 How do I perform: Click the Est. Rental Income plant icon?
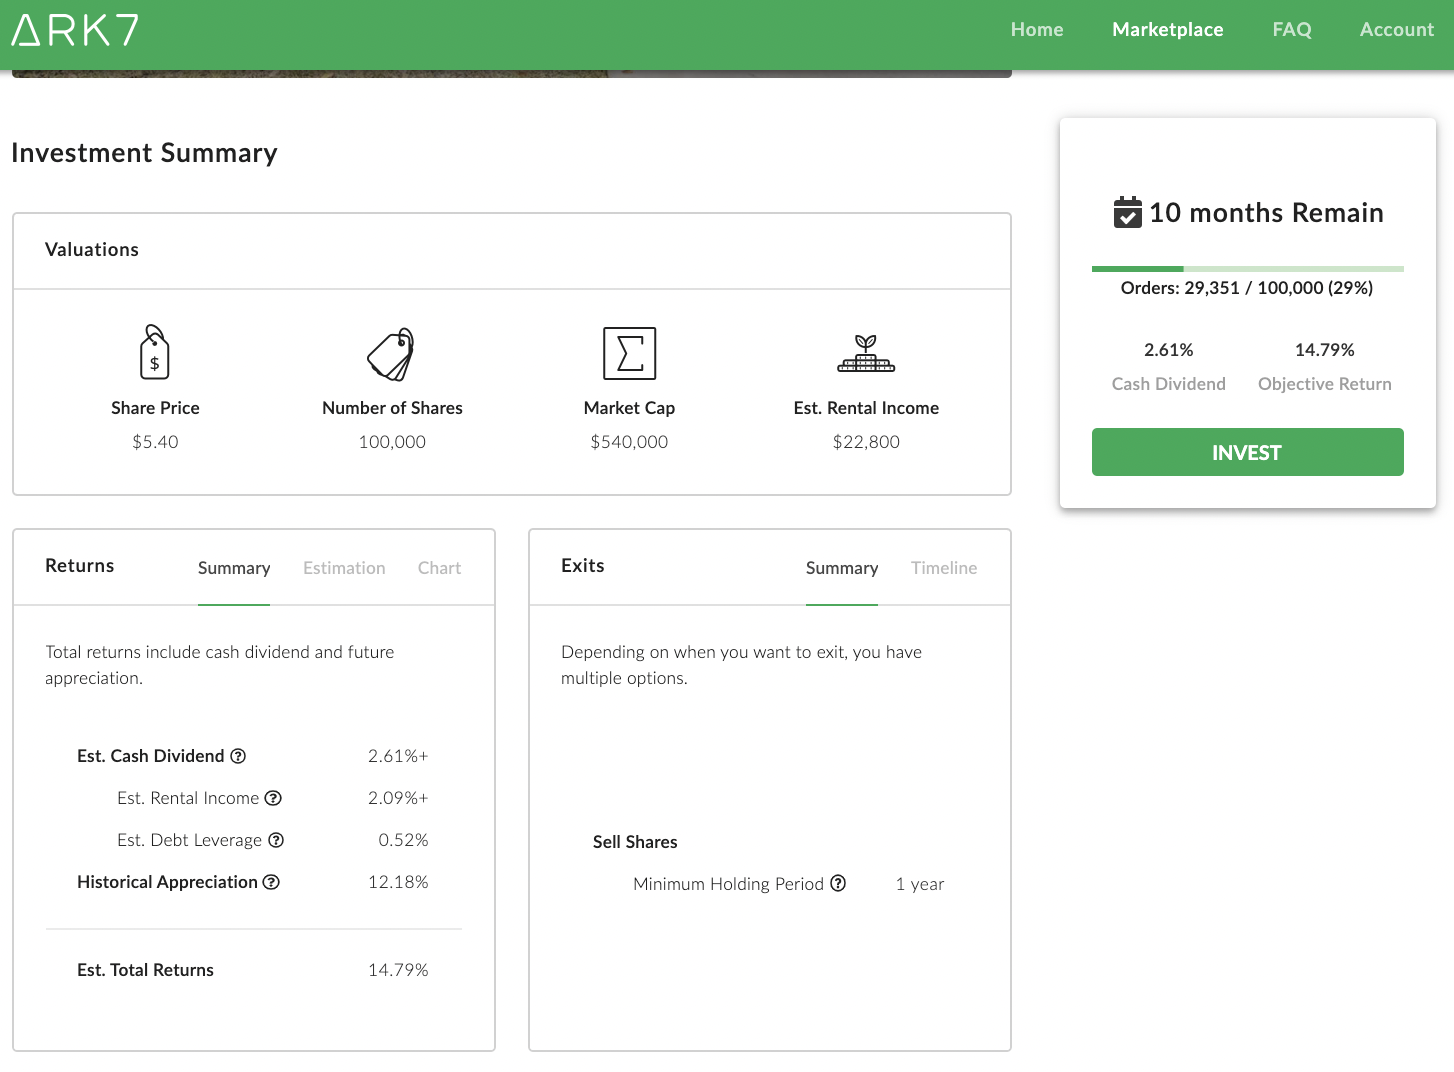(866, 353)
